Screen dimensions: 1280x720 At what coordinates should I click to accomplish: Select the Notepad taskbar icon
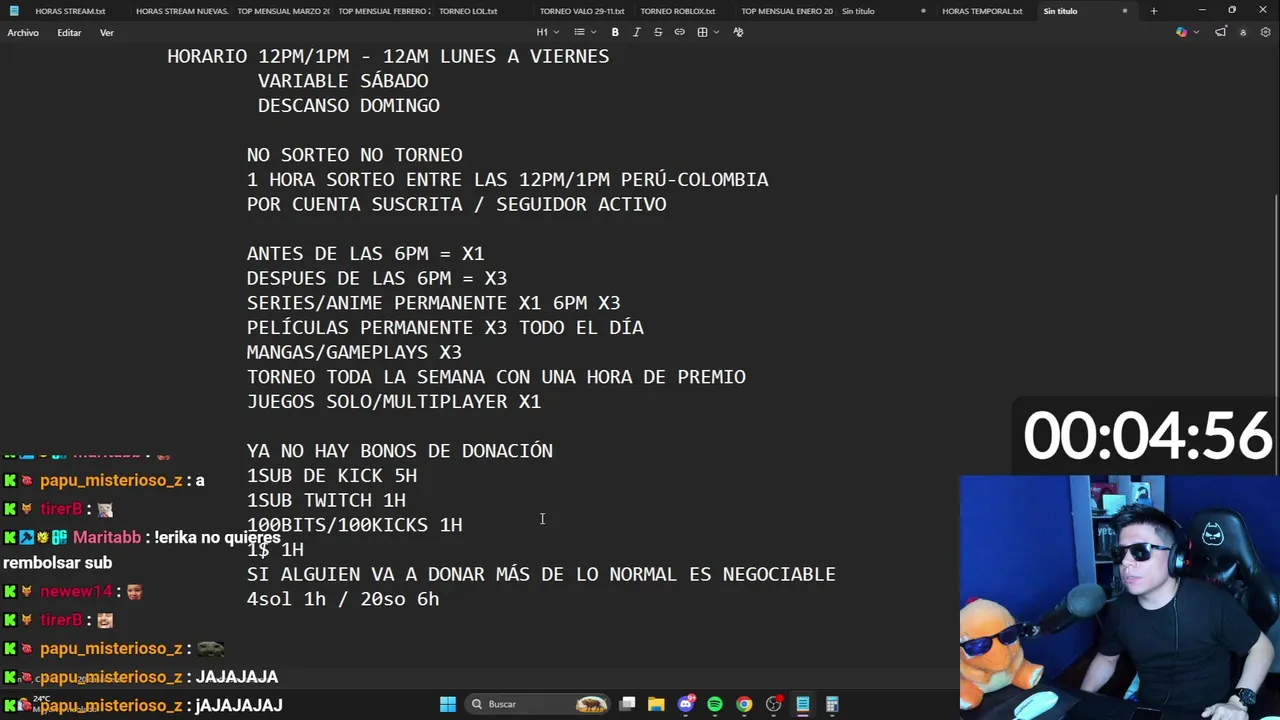[802, 704]
